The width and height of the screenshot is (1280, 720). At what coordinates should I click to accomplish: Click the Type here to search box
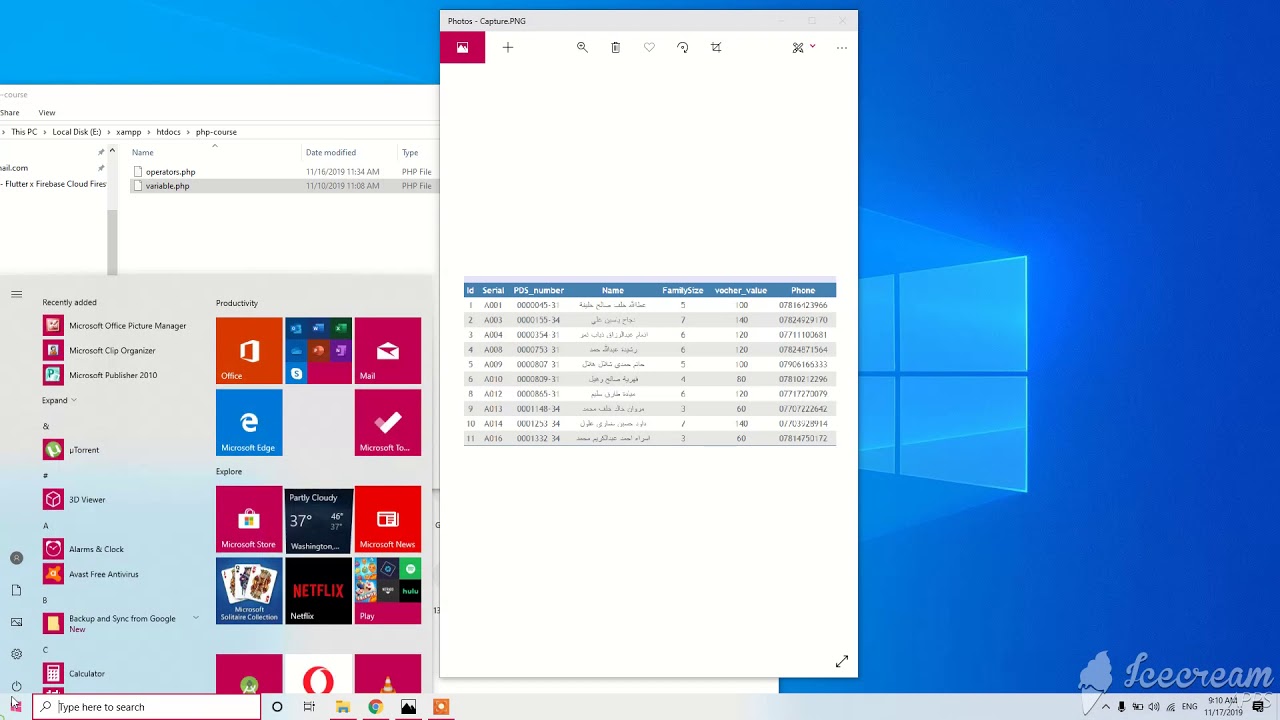tap(147, 707)
